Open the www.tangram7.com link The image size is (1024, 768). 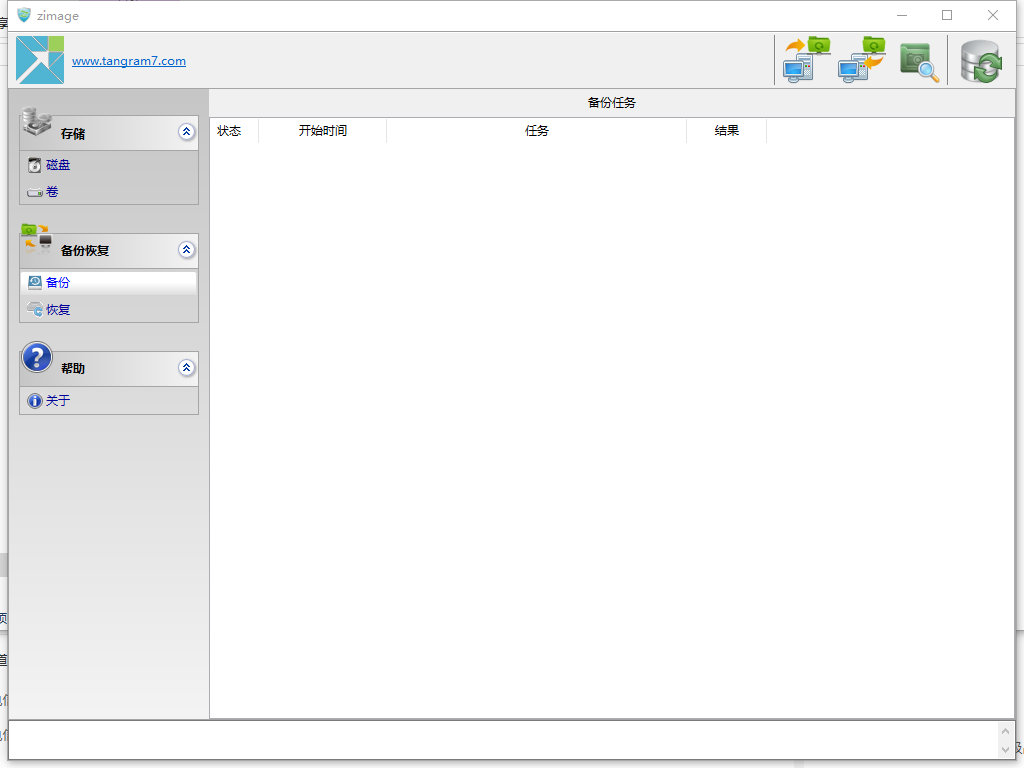[129, 61]
